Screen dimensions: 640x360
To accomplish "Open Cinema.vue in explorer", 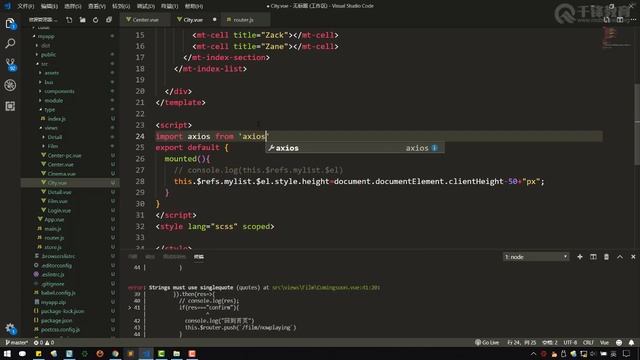I will [x=61, y=174].
